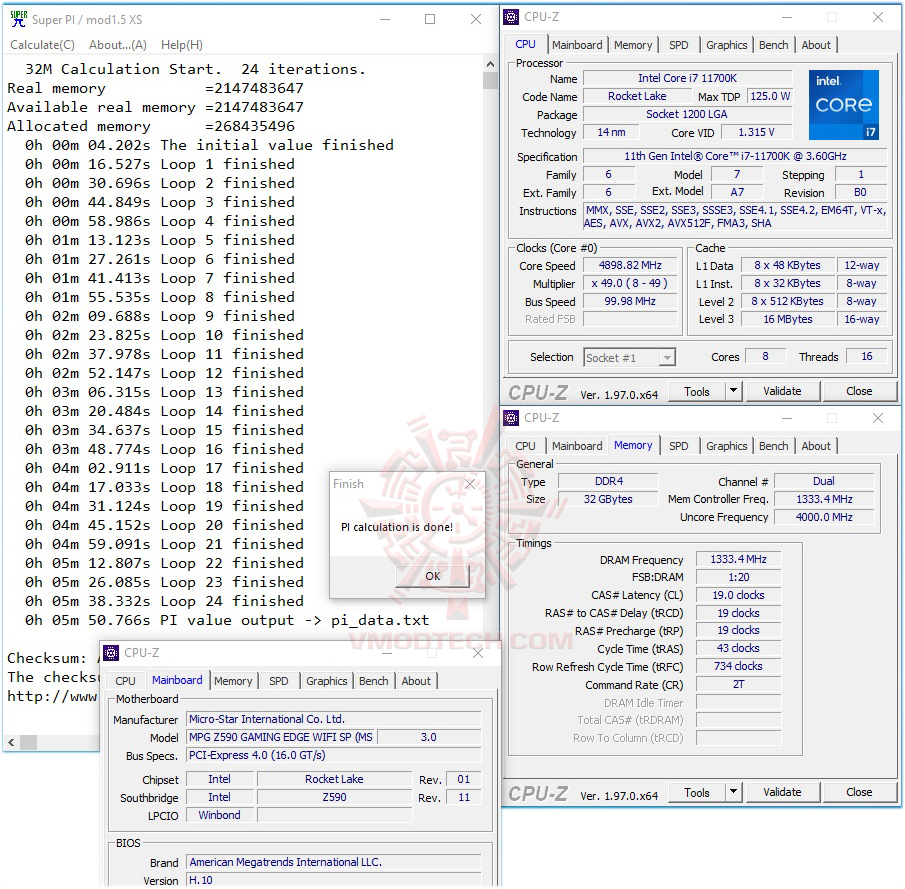
Task: Click the BIOS Brand American Megatrends field
Action: 334,862
